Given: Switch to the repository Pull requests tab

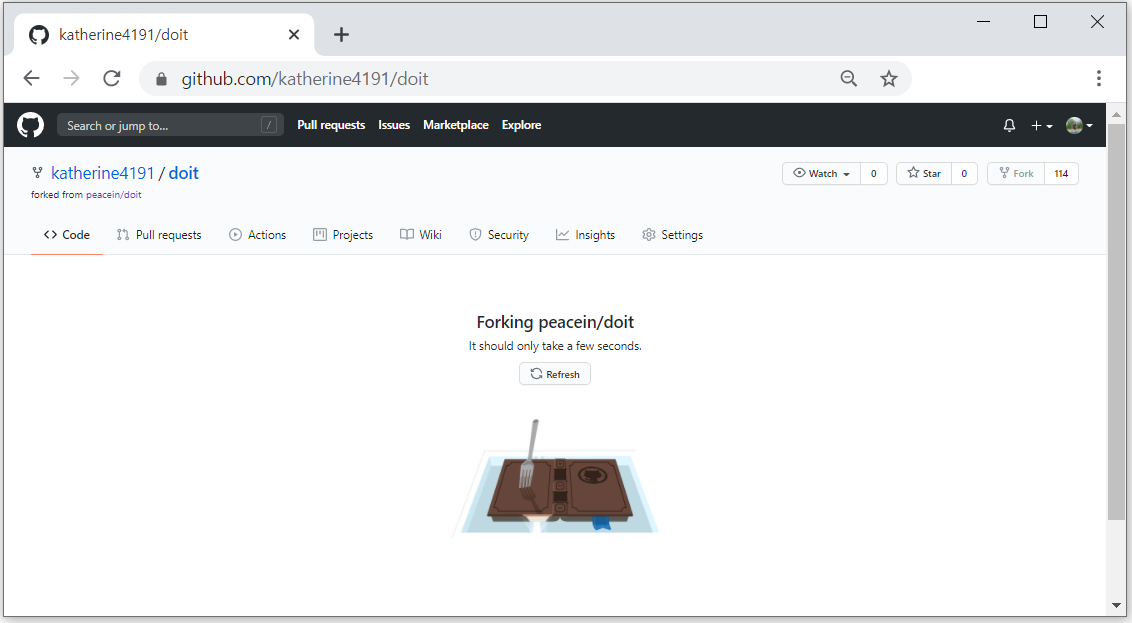Looking at the screenshot, I should tap(159, 235).
